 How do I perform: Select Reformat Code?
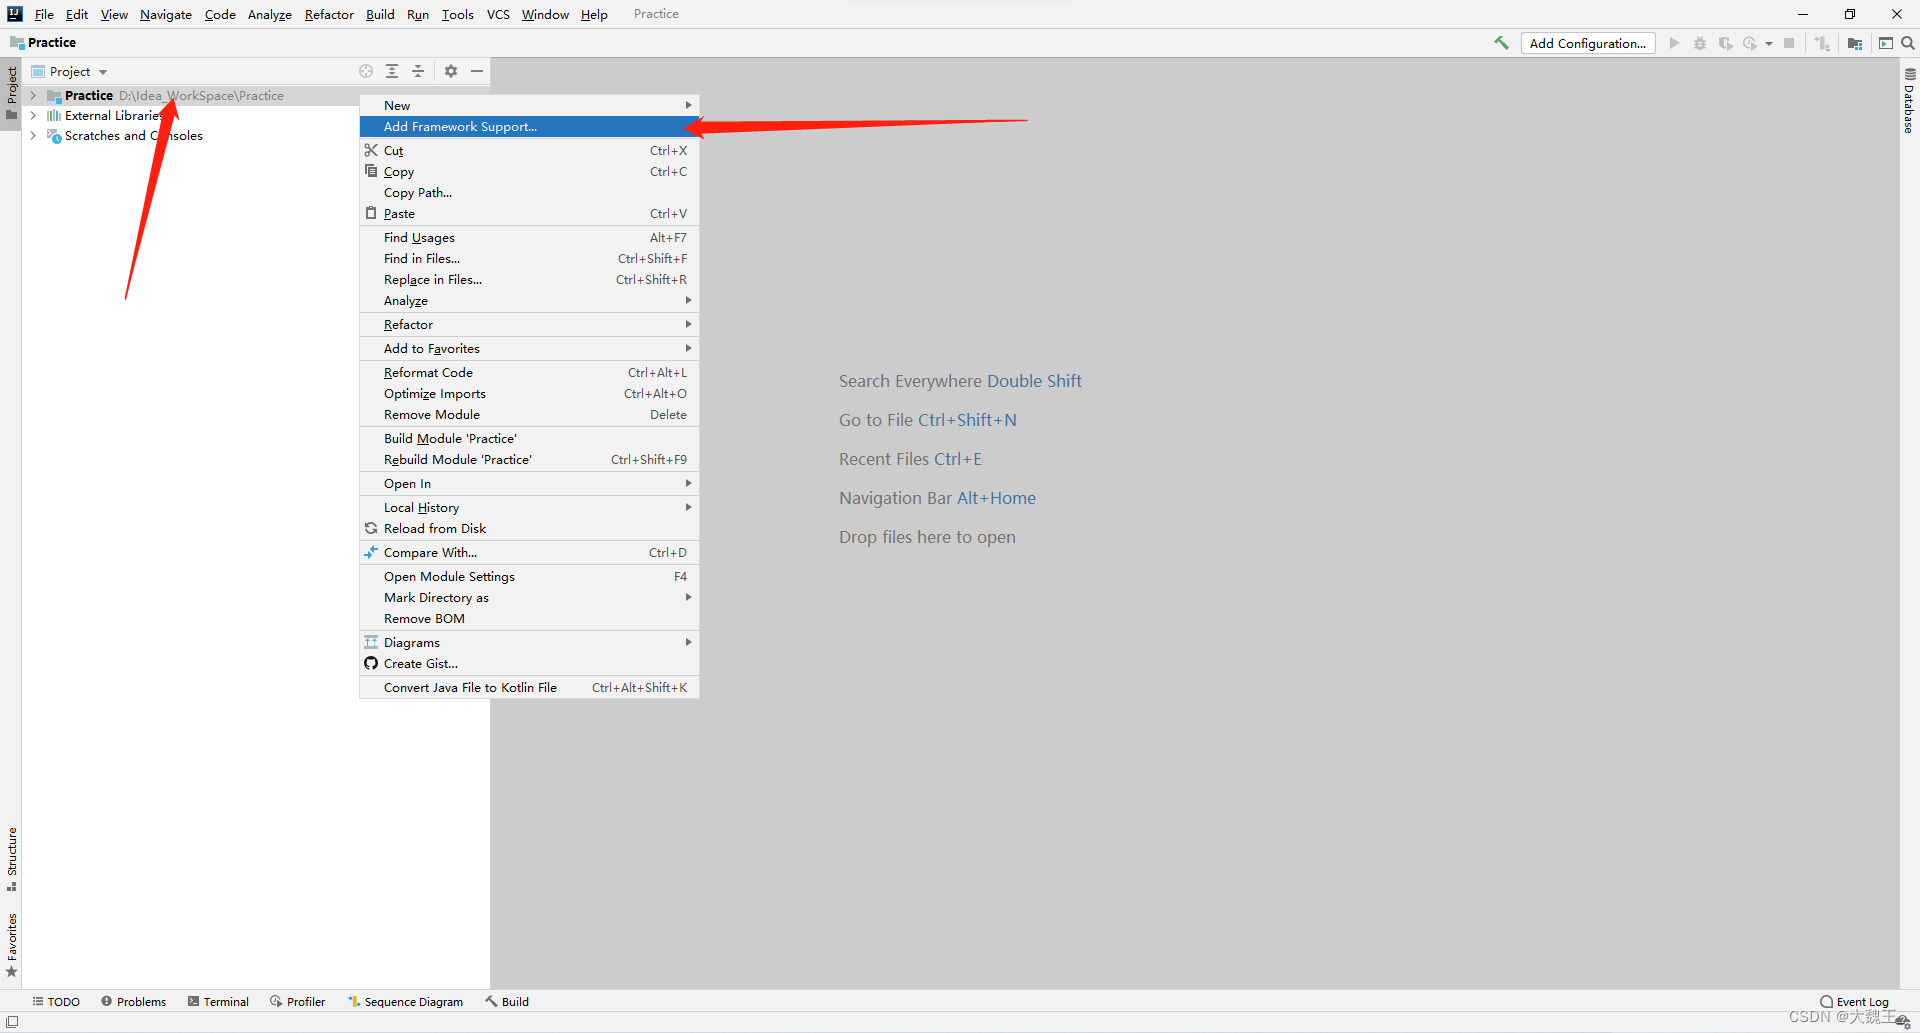(529, 373)
